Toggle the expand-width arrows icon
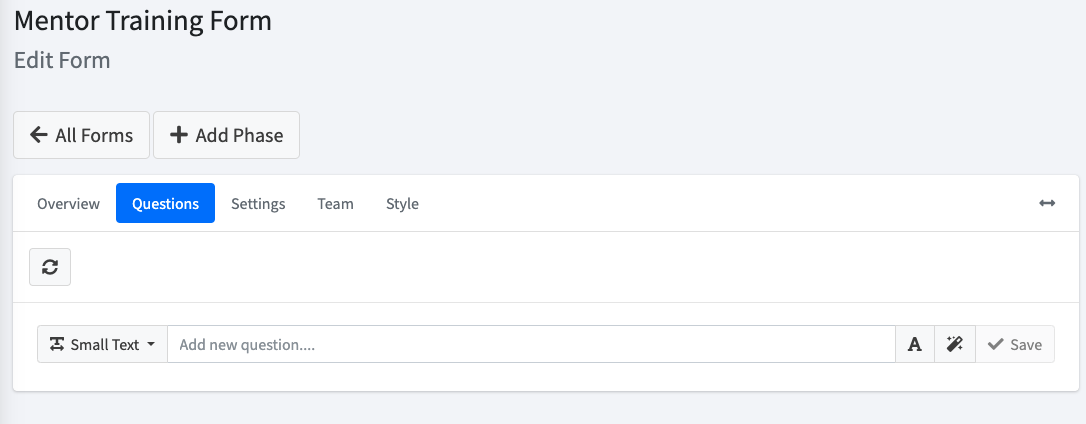1086x424 pixels. tap(1047, 203)
